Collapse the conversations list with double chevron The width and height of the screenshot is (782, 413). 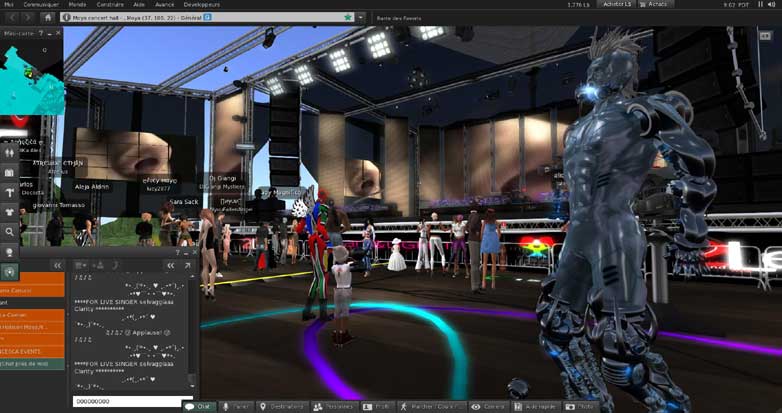click(x=57, y=265)
